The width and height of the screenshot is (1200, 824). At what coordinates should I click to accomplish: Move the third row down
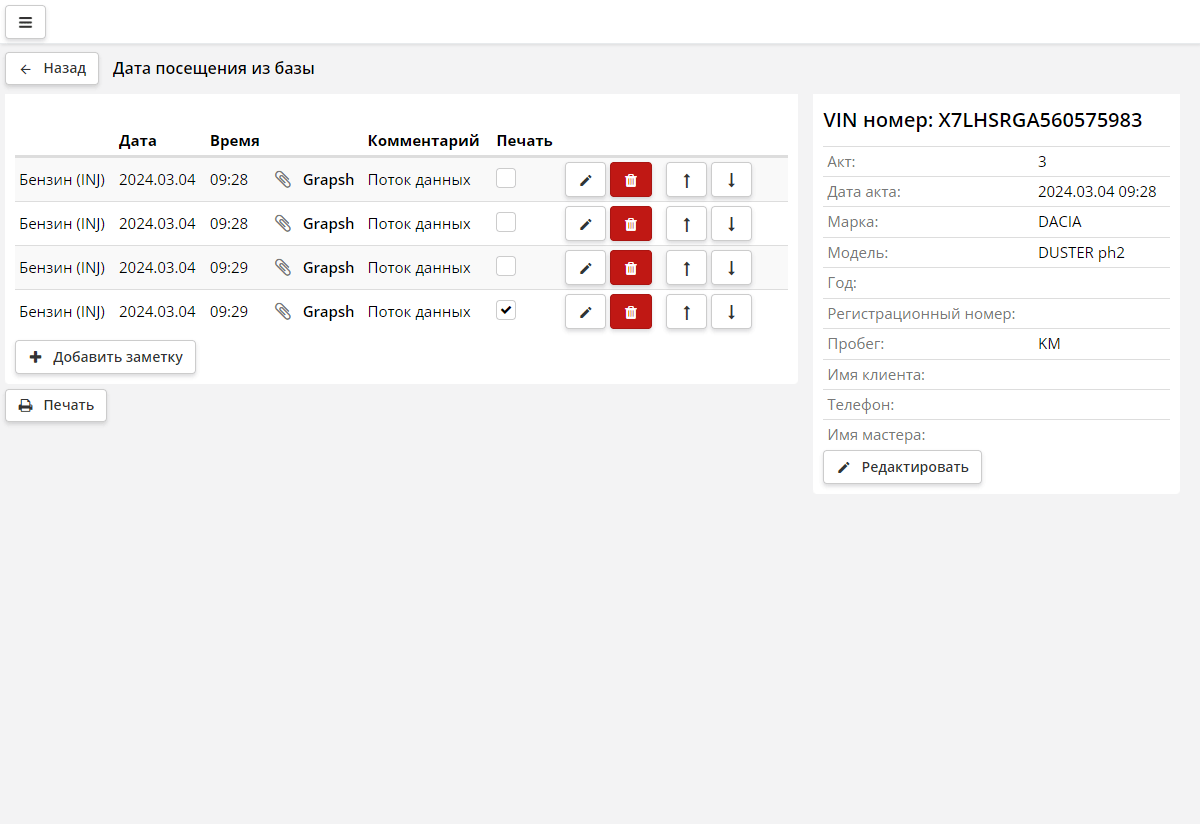pyautogui.click(x=731, y=268)
